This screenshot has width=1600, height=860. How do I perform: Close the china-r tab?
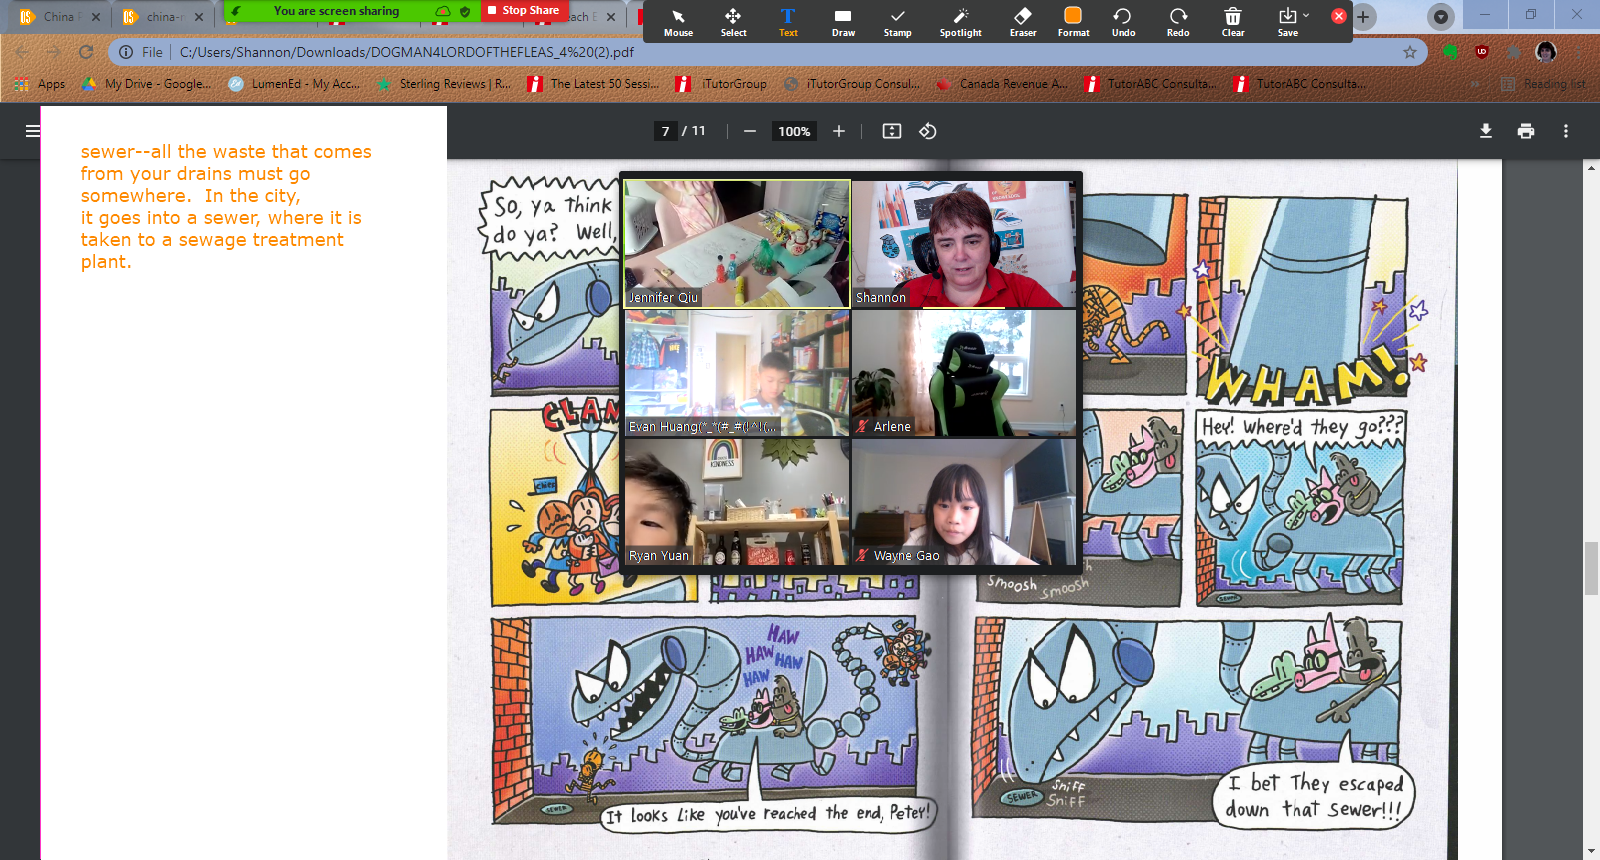tap(199, 17)
